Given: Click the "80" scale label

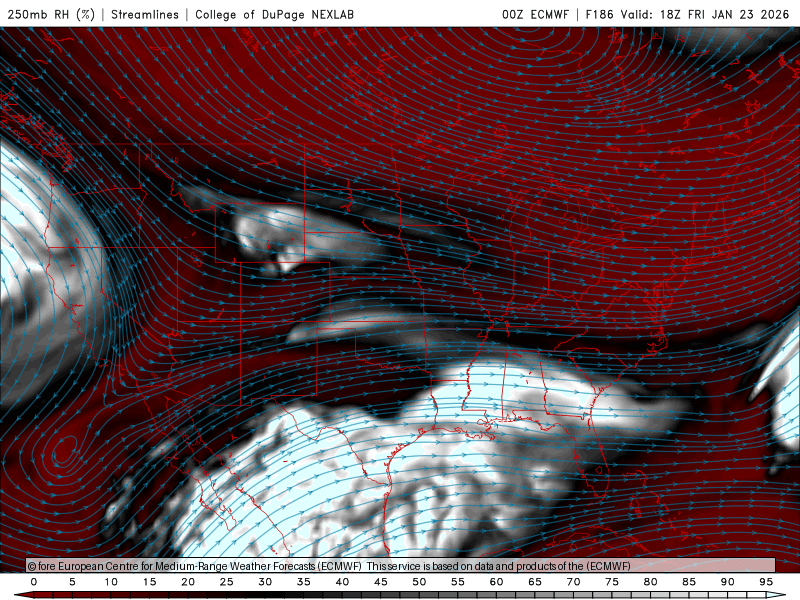Looking at the screenshot, I should tap(651, 582).
